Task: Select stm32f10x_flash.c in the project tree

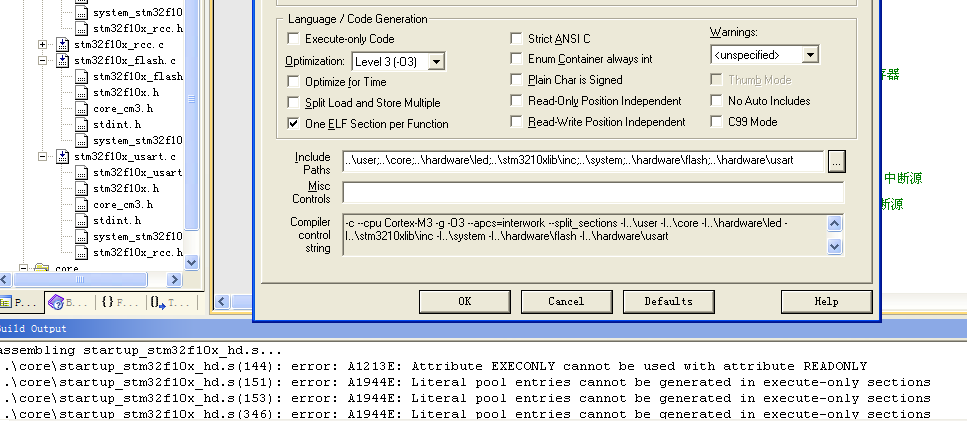Action: [125, 61]
